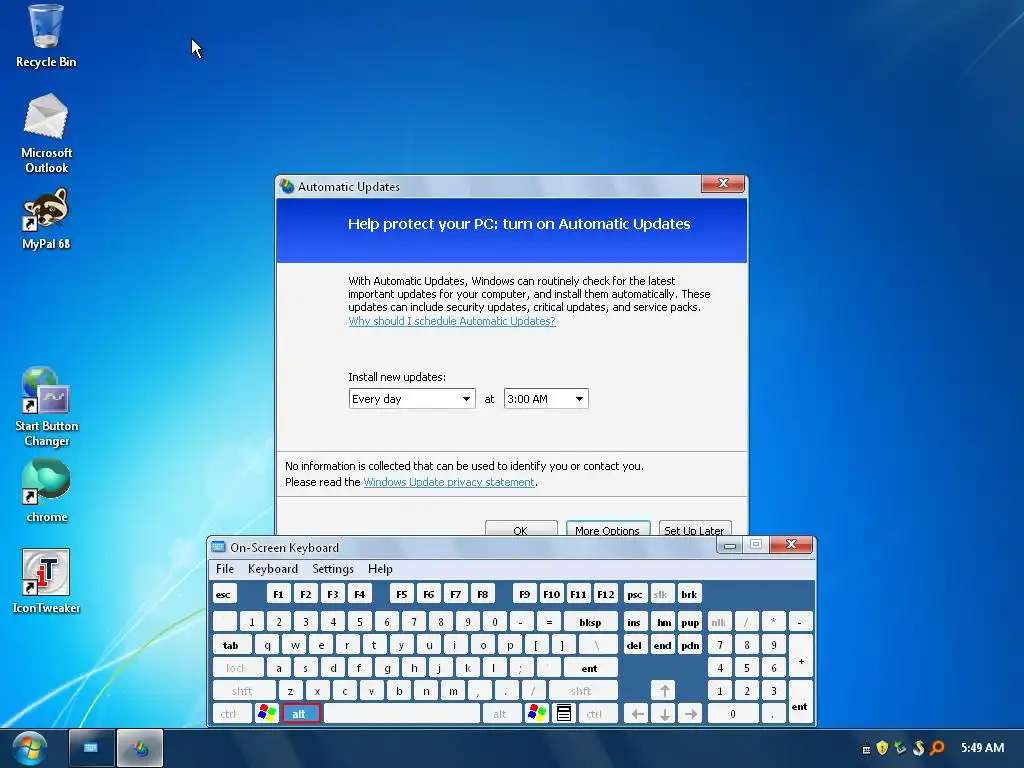Open the Every day frequency dropdown
This screenshot has width=1024, height=768.
[412, 399]
